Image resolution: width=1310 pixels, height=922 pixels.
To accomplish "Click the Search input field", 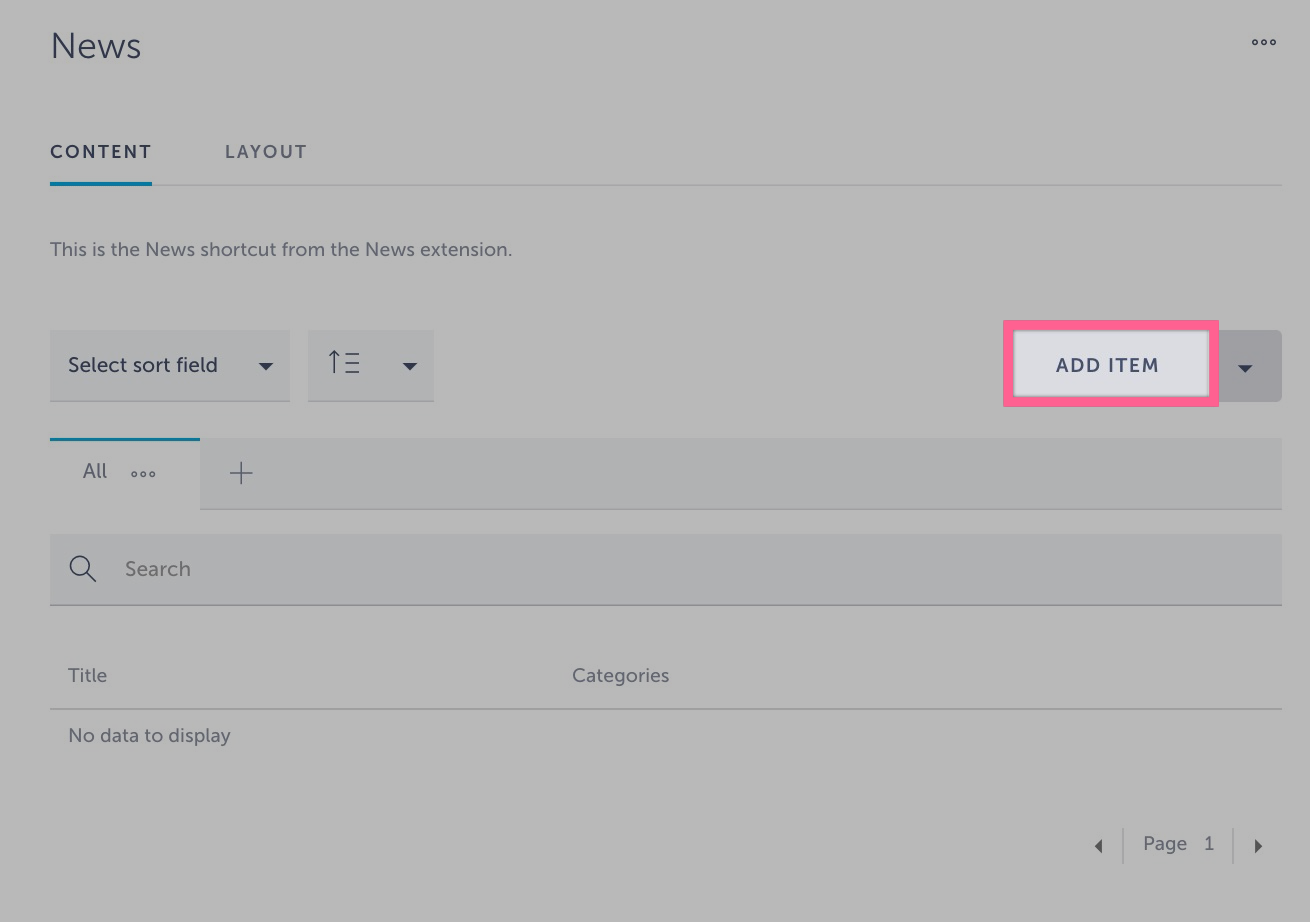I will (x=400, y=568).
